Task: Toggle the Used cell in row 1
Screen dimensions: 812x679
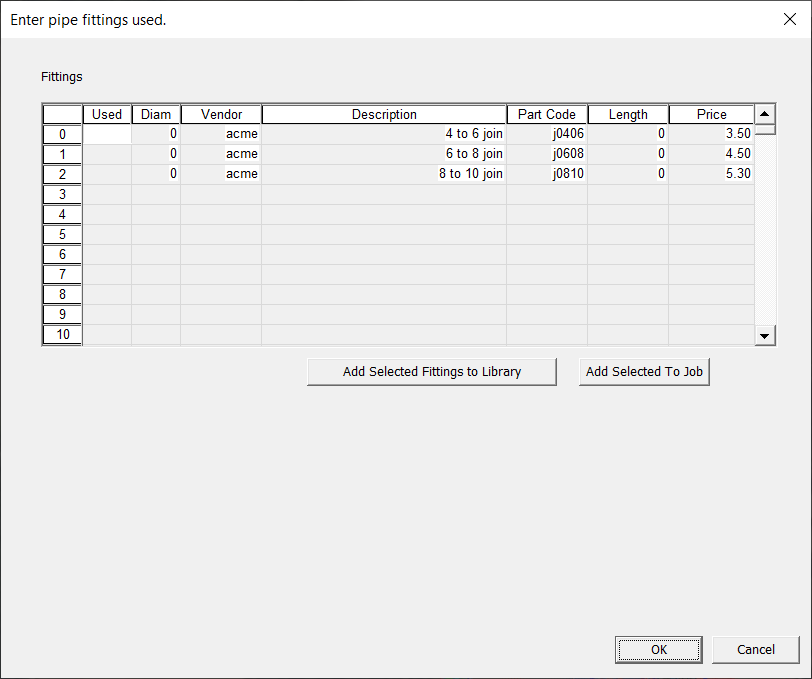Action: 107,154
